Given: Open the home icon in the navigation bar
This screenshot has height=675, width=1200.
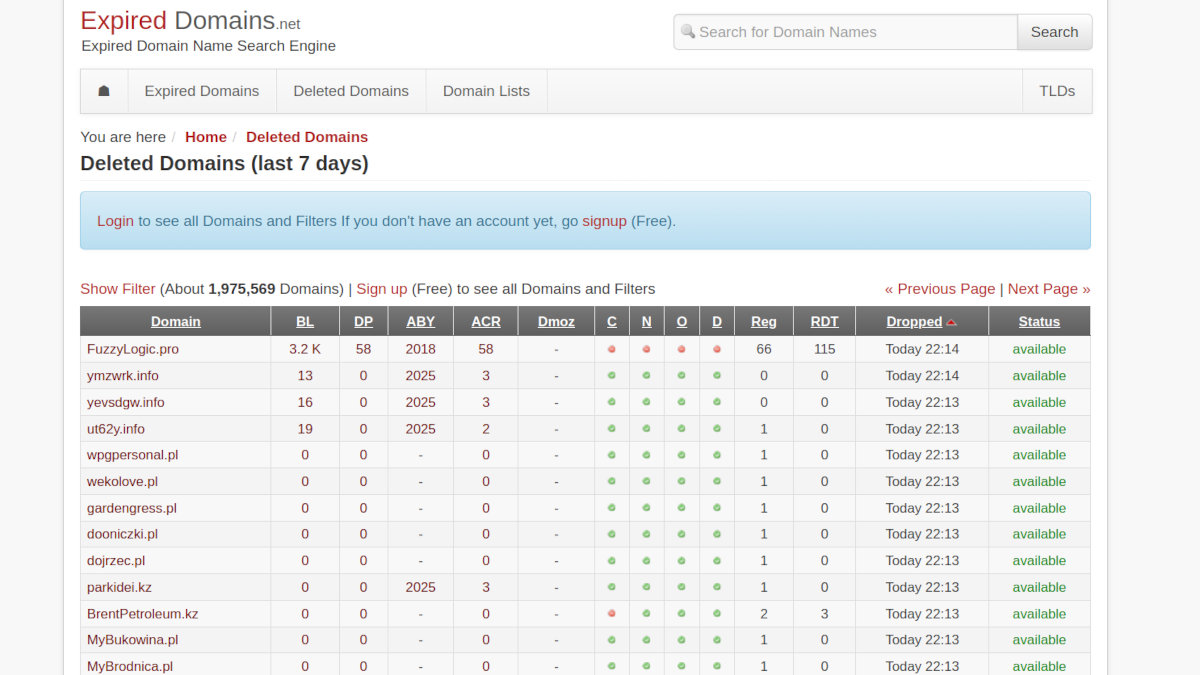Looking at the screenshot, I should click(104, 91).
